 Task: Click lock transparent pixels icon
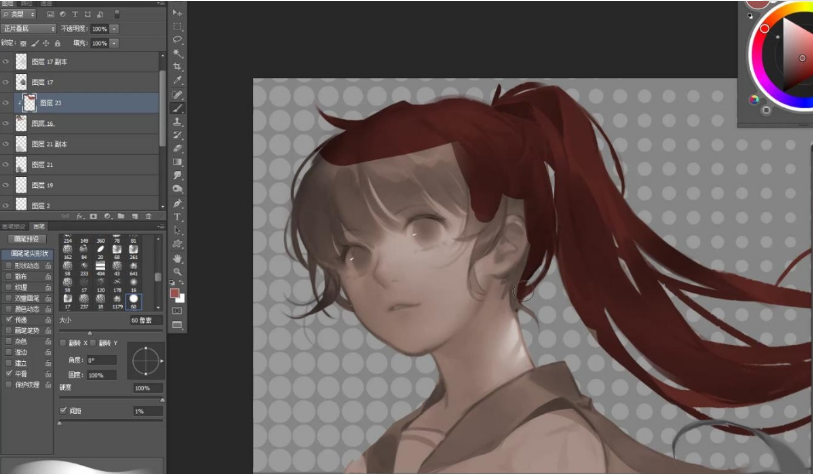click(23, 44)
